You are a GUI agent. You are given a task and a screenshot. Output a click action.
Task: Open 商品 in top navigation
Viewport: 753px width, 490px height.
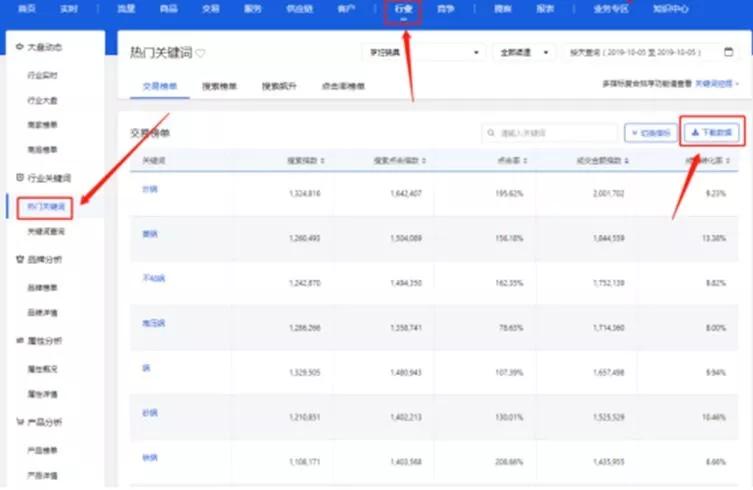[169, 9]
